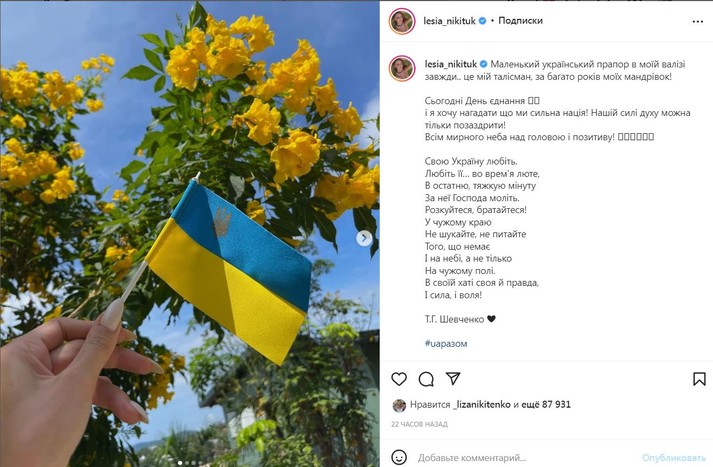Go to next photo with carousel arrow
Viewport: 713px width, 467px height.
364,238
